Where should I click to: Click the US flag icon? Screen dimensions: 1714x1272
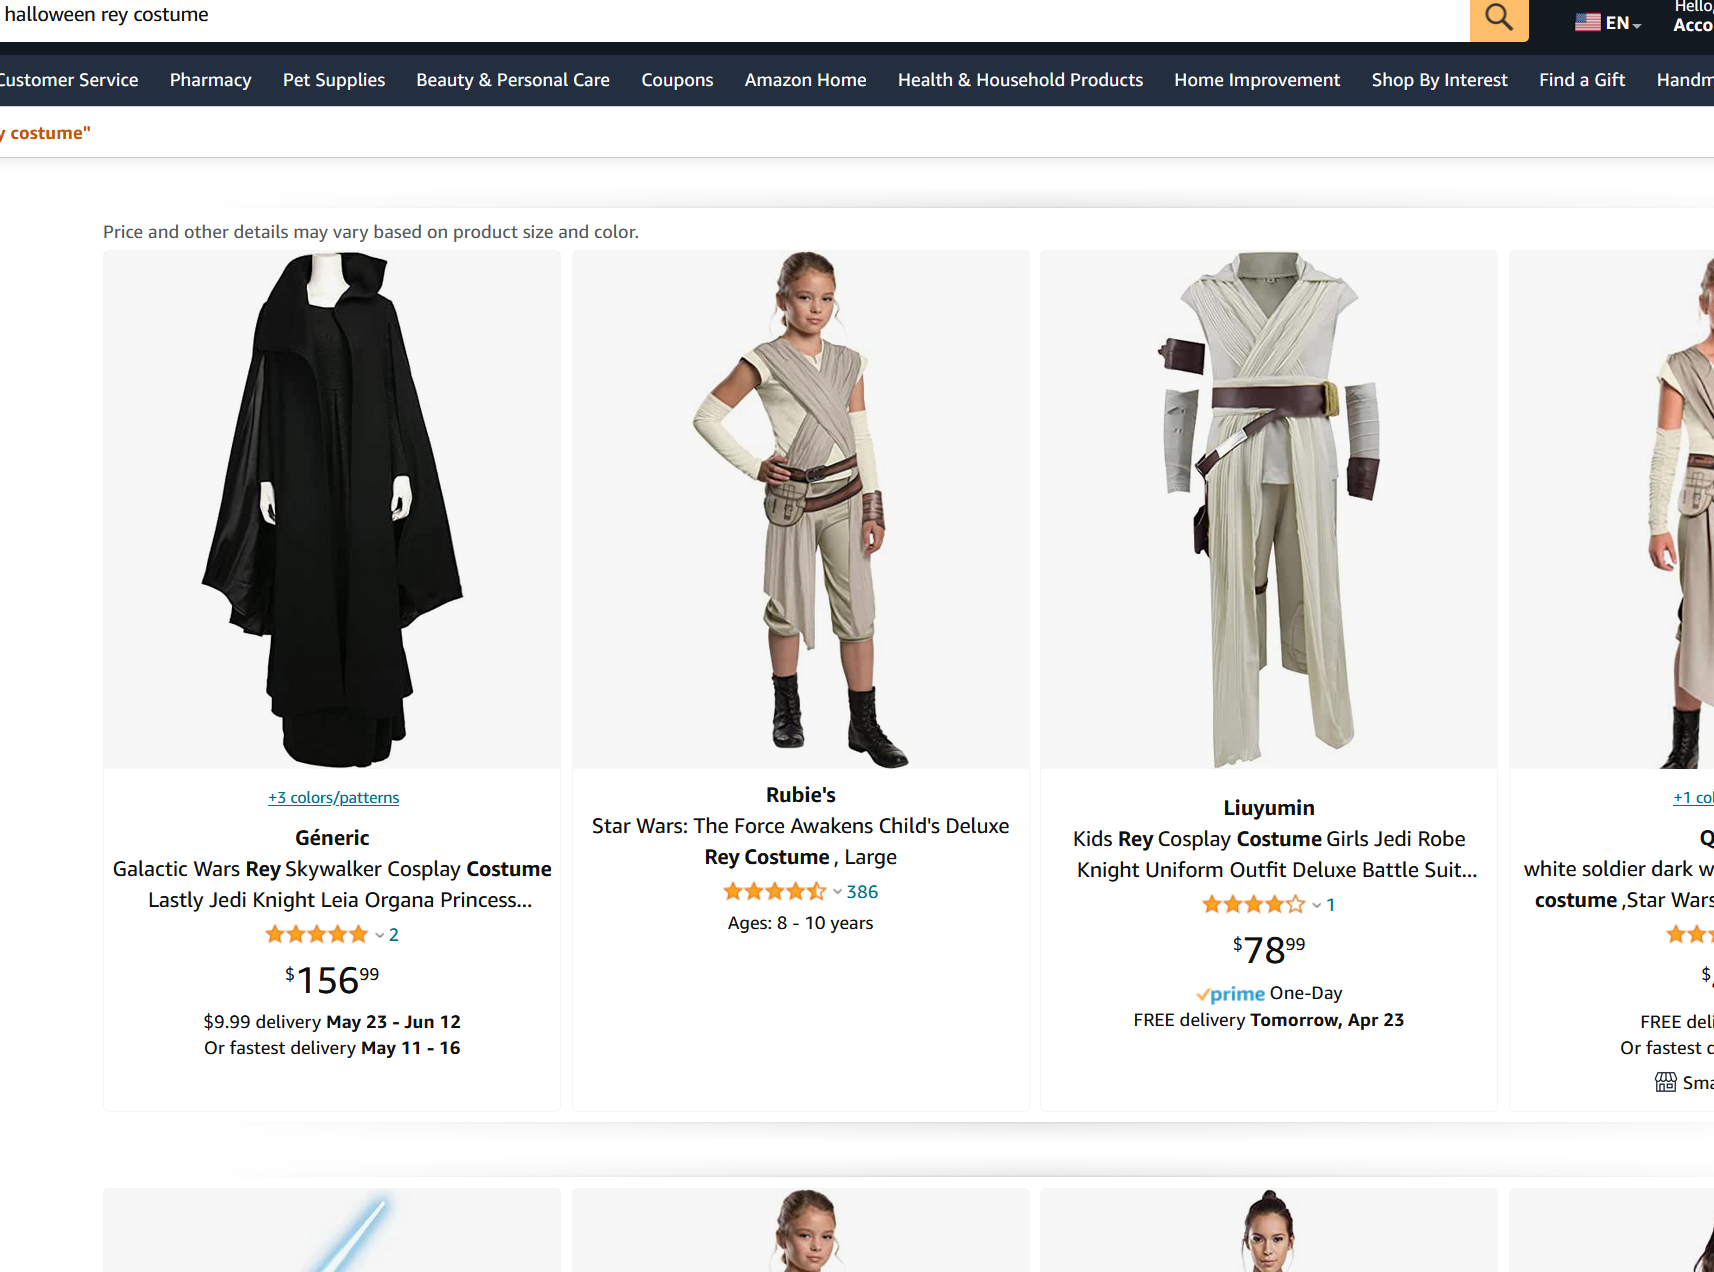[x=1587, y=22]
